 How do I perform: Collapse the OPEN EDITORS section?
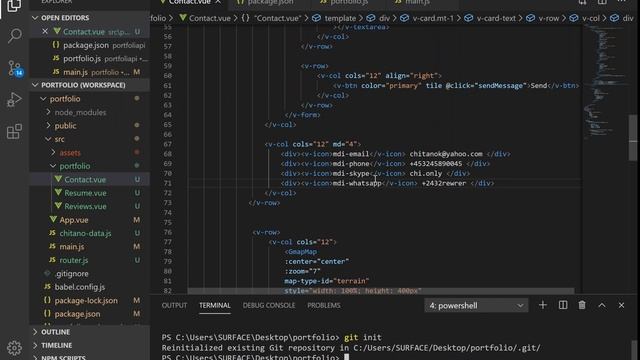pos(89,18)
